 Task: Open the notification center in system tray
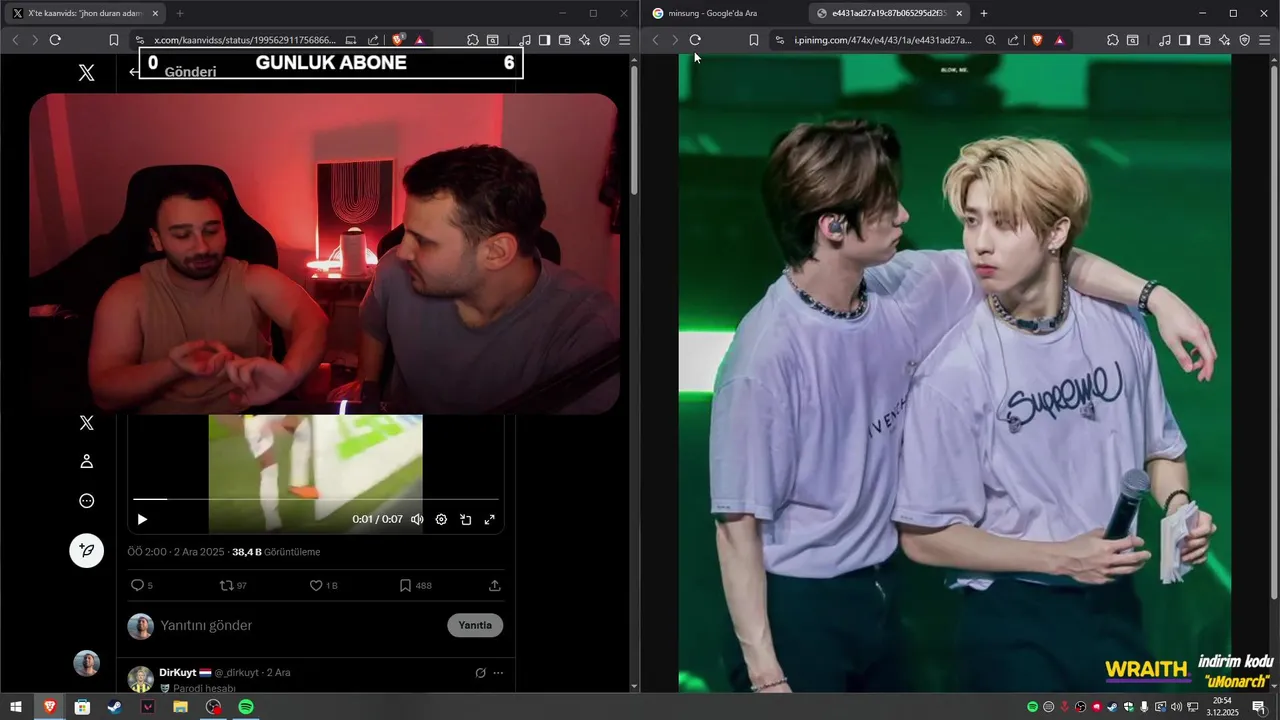pos(1259,707)
